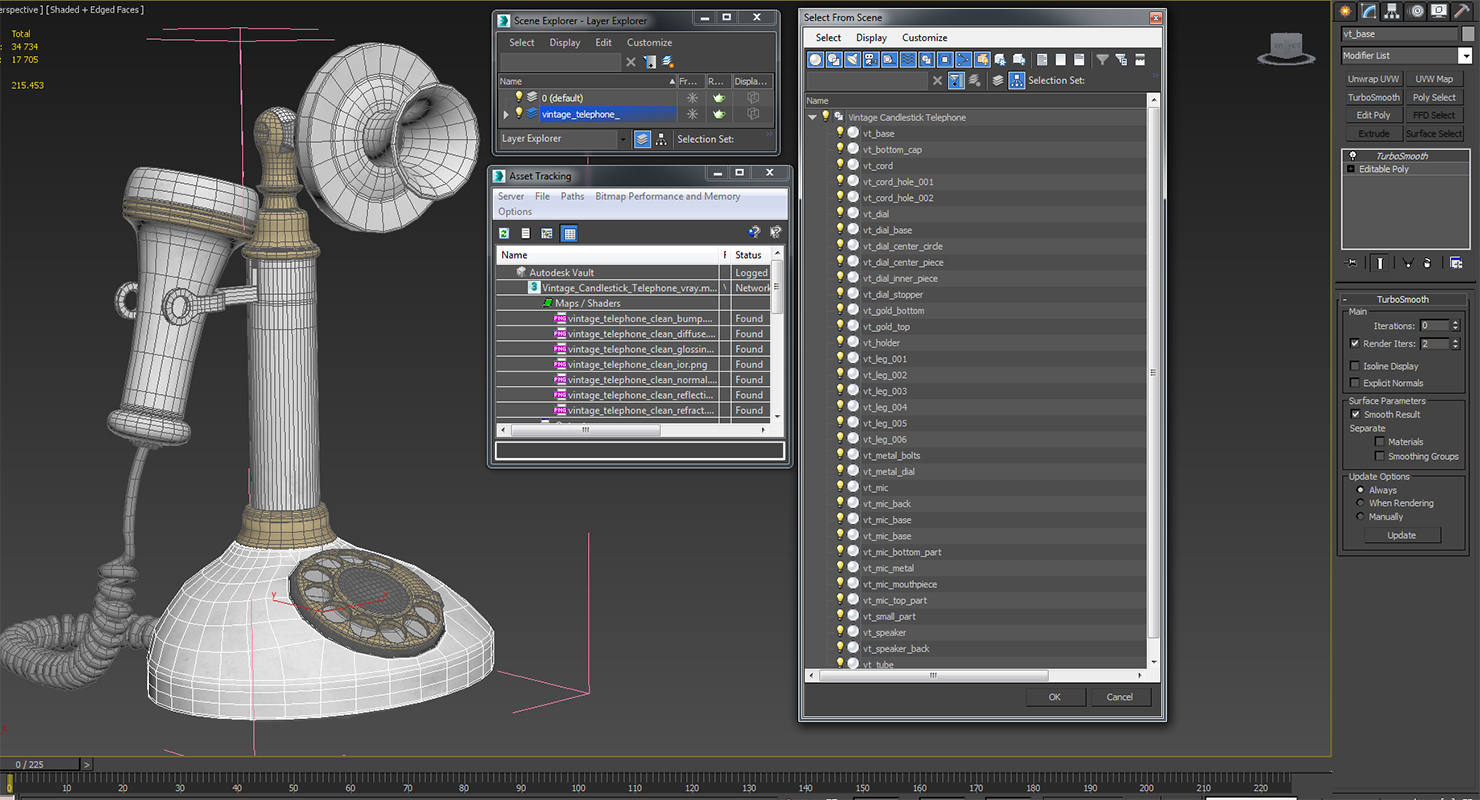Click Refresh icon in Asset Tracking toolbar
Viewport: 1480px width, 800px height.
[504, 233]
